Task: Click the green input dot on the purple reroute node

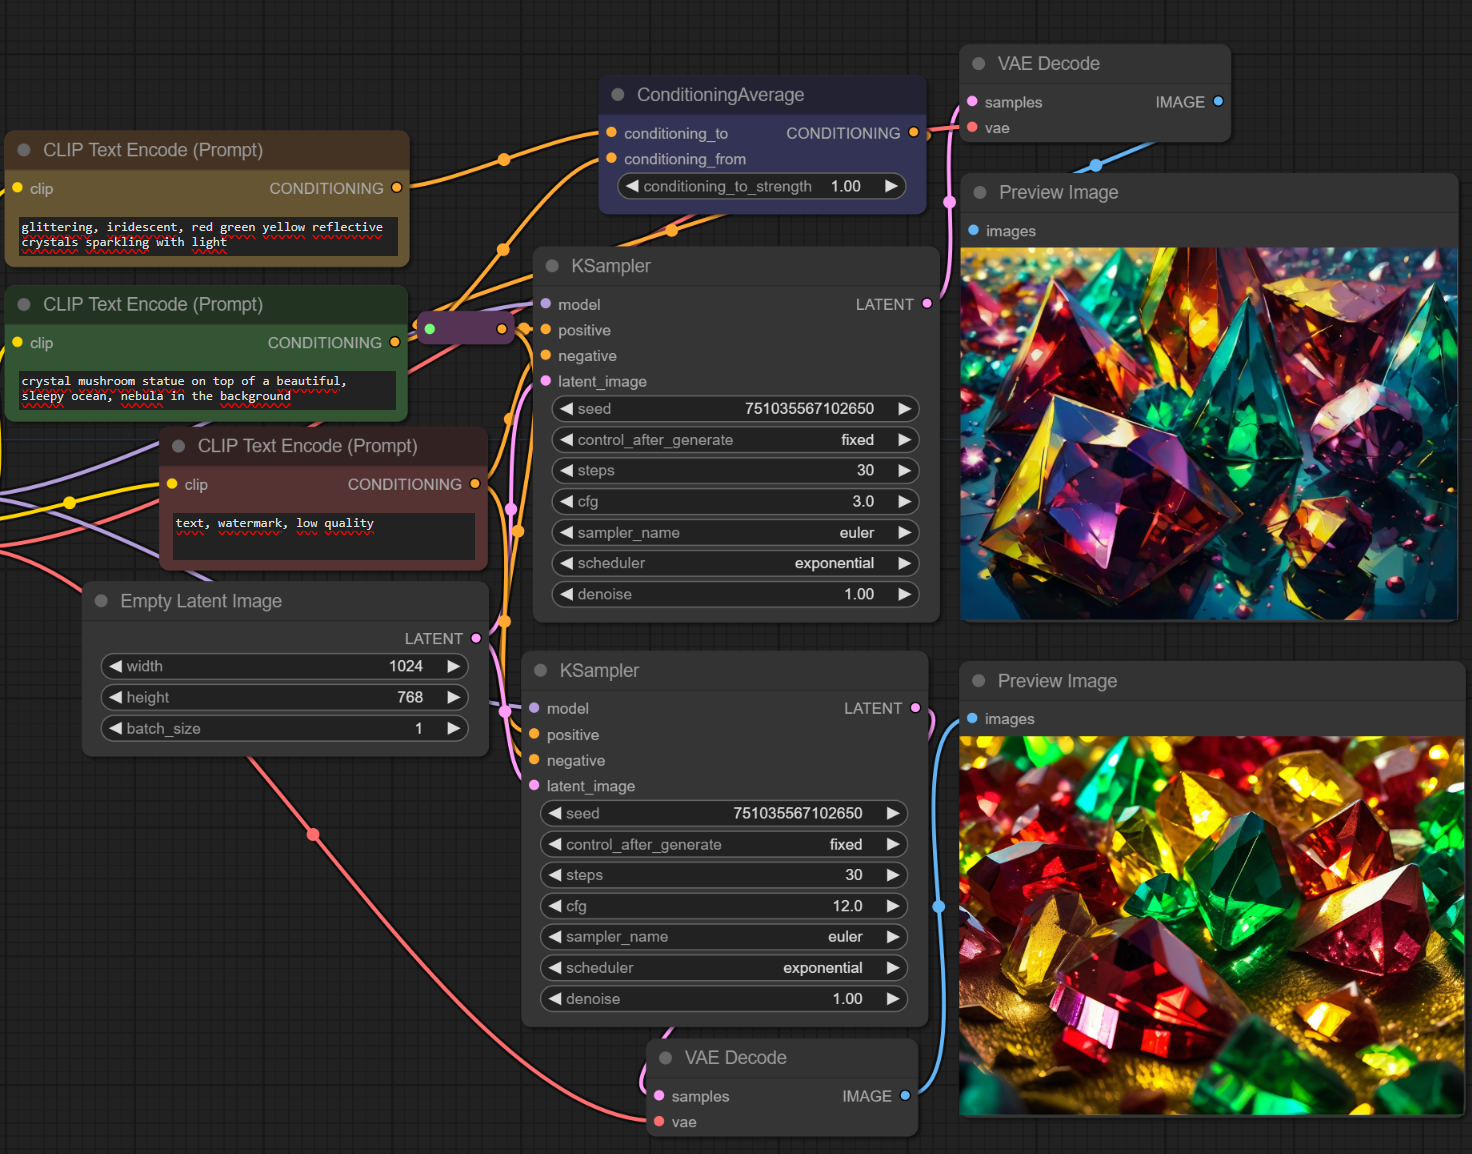Action: (430, 329)
